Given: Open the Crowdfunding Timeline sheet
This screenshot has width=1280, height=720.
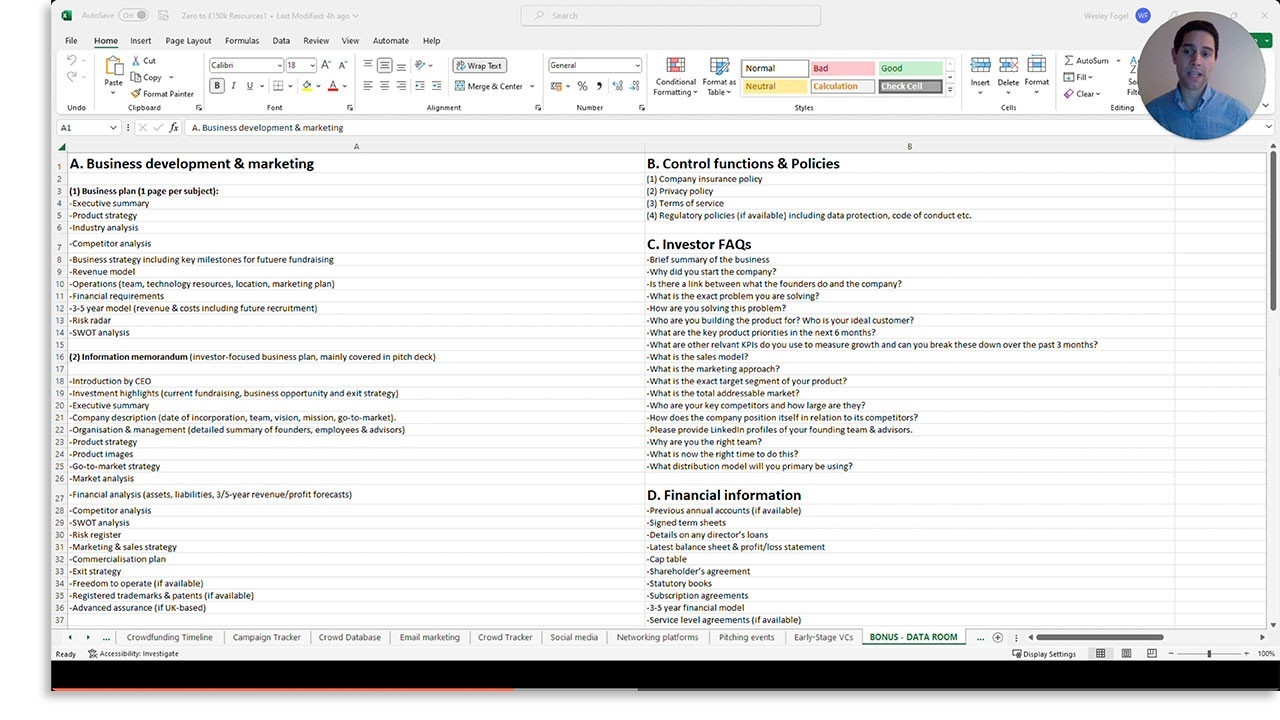Looking at the screenshot, I should (x=170, y=637).
